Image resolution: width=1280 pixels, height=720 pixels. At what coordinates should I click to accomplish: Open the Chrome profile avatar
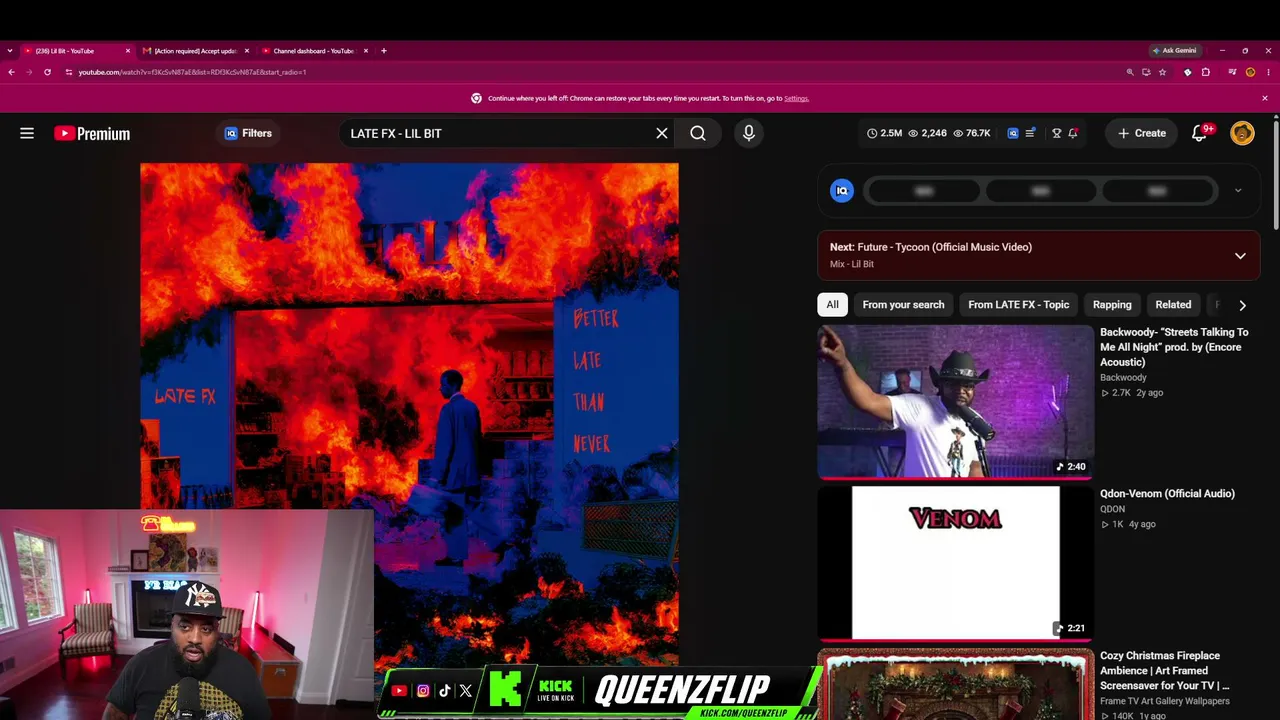point(1250,72)
